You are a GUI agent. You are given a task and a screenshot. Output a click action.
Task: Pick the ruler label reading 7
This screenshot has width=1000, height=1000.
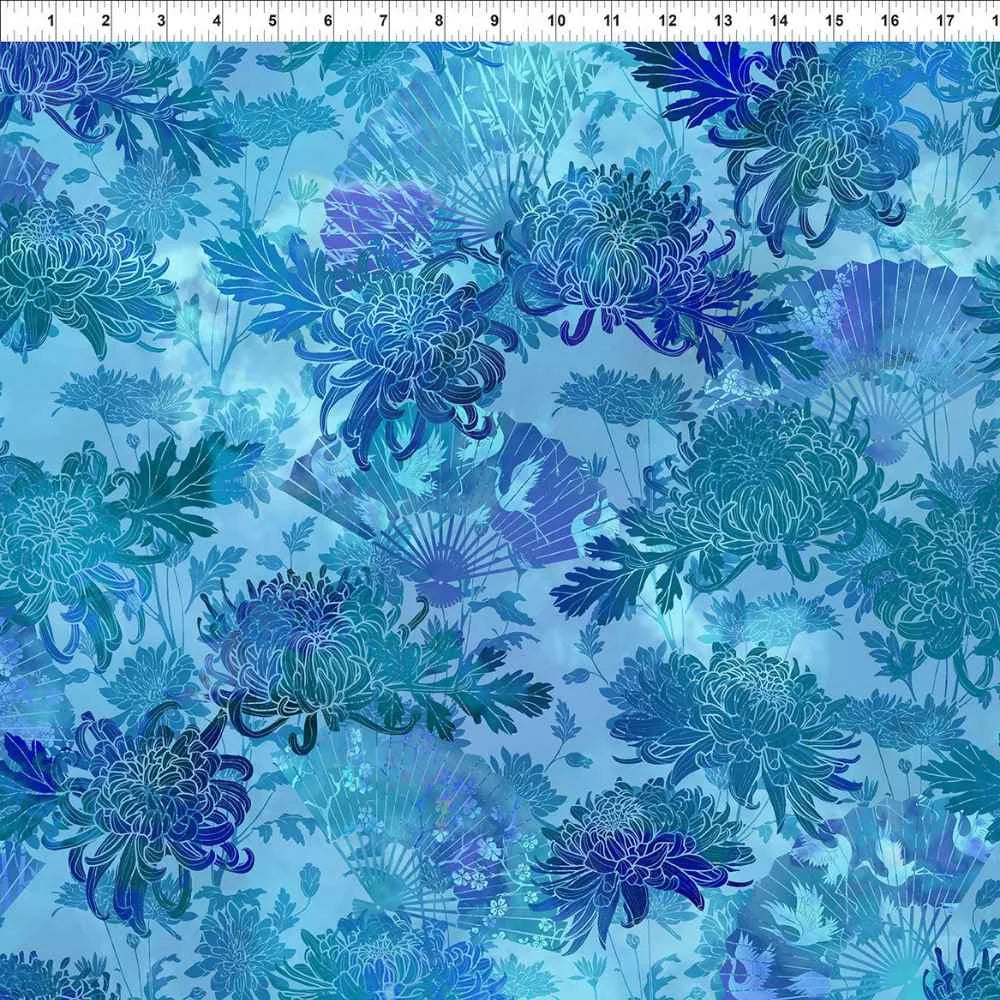383,20
